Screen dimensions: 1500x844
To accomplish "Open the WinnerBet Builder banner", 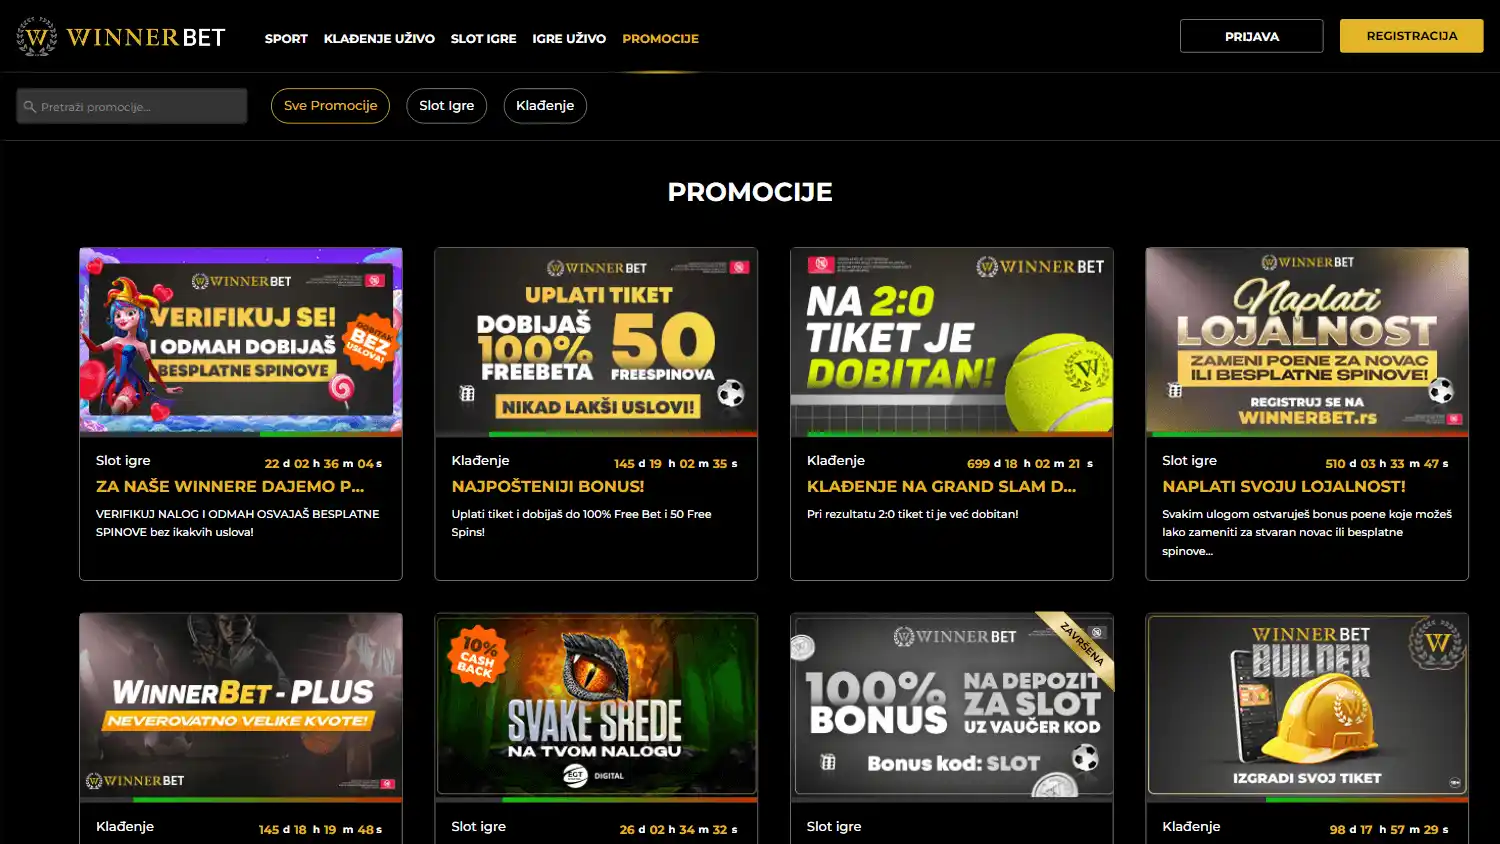I will [1307, 706].
